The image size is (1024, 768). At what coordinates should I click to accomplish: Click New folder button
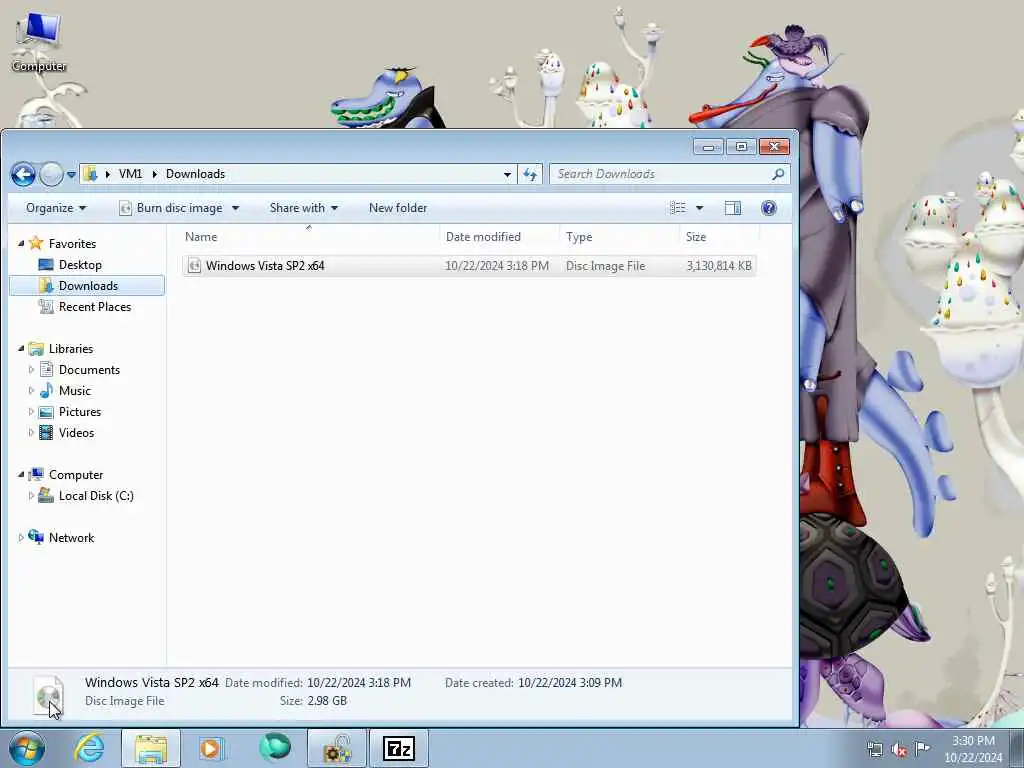(x=398, y=208)
